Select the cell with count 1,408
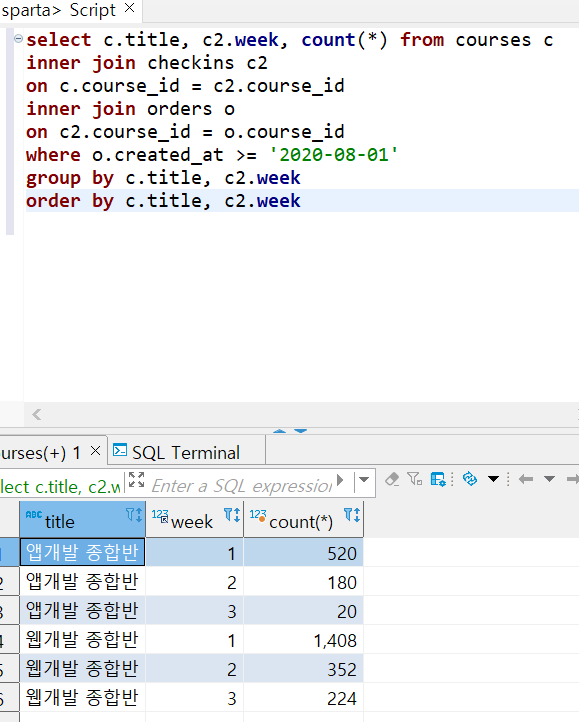The width and height of the screenshot is (579, 722). click(x=304, y=640)
